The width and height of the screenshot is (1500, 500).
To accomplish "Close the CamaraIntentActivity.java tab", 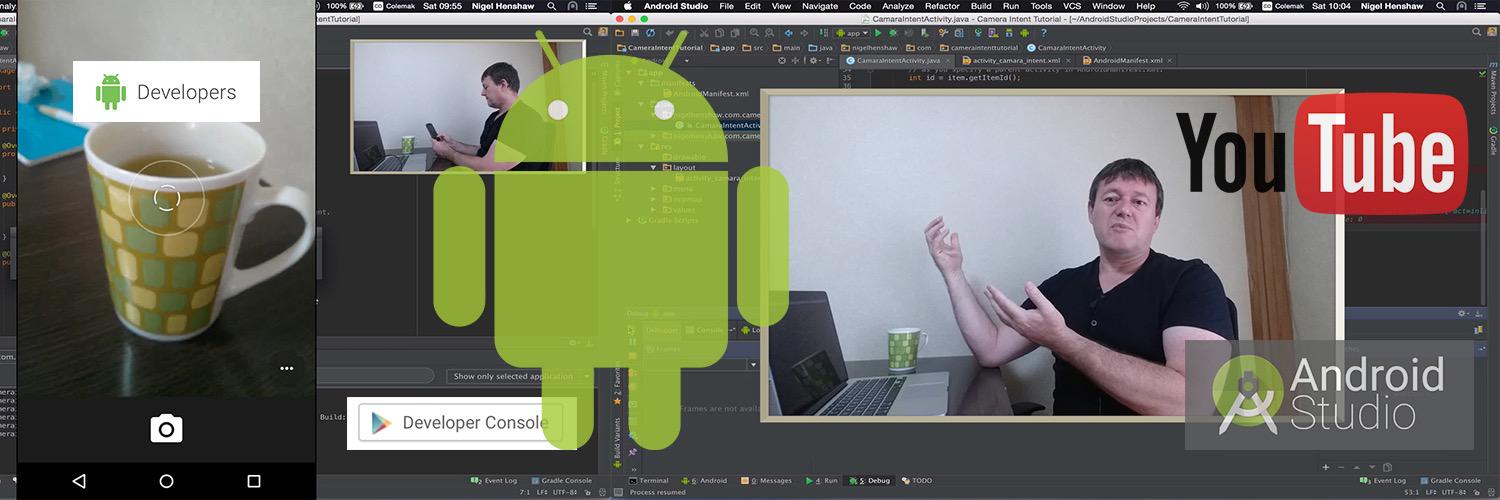I will point(948,60).
